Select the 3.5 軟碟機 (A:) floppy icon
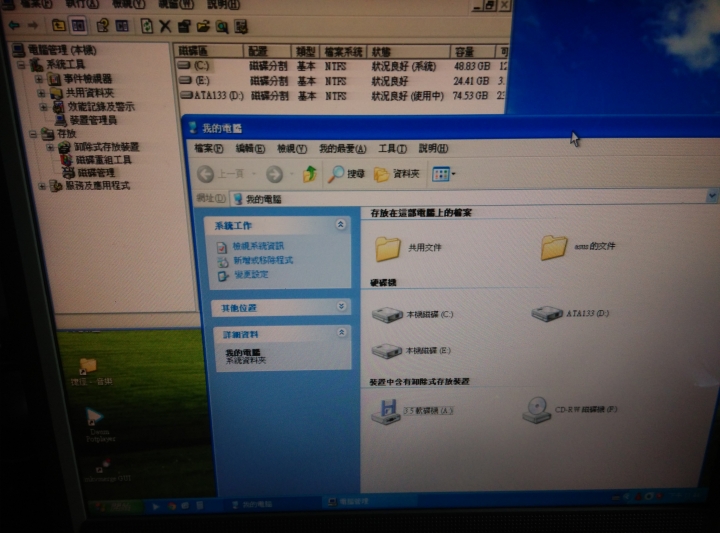Viewport: 720px width, 533px height. point(386,411)
